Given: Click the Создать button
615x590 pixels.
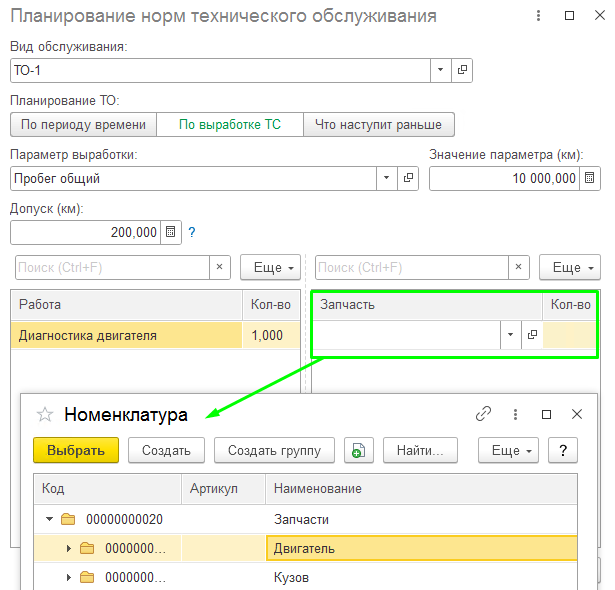Looking at the screenshot, I should pyautogui.click(x=166, y=450).
